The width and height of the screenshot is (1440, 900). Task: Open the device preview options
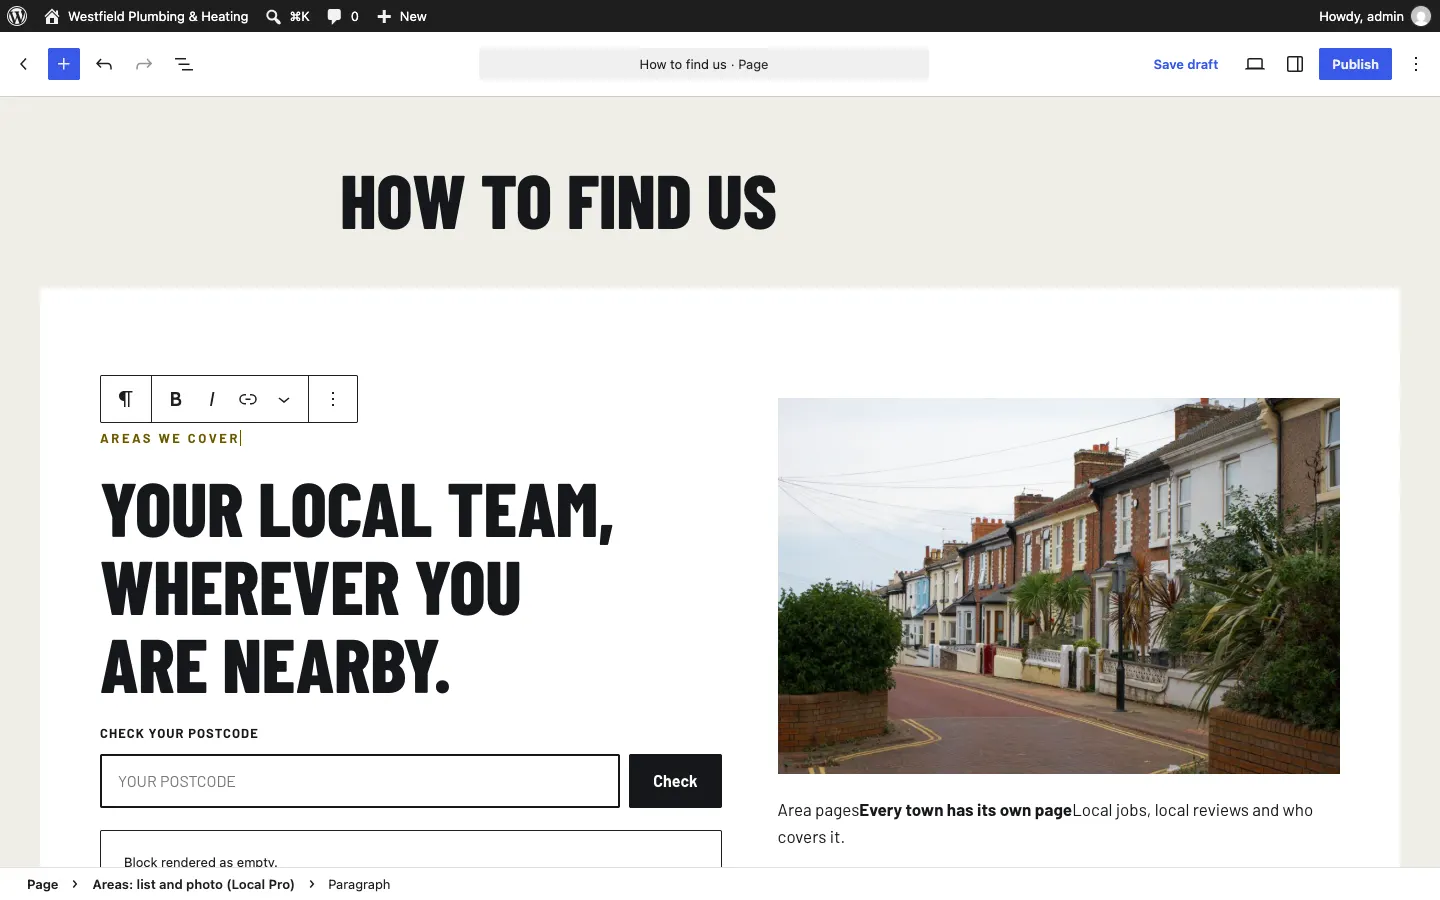click(x=1255, y=64)
